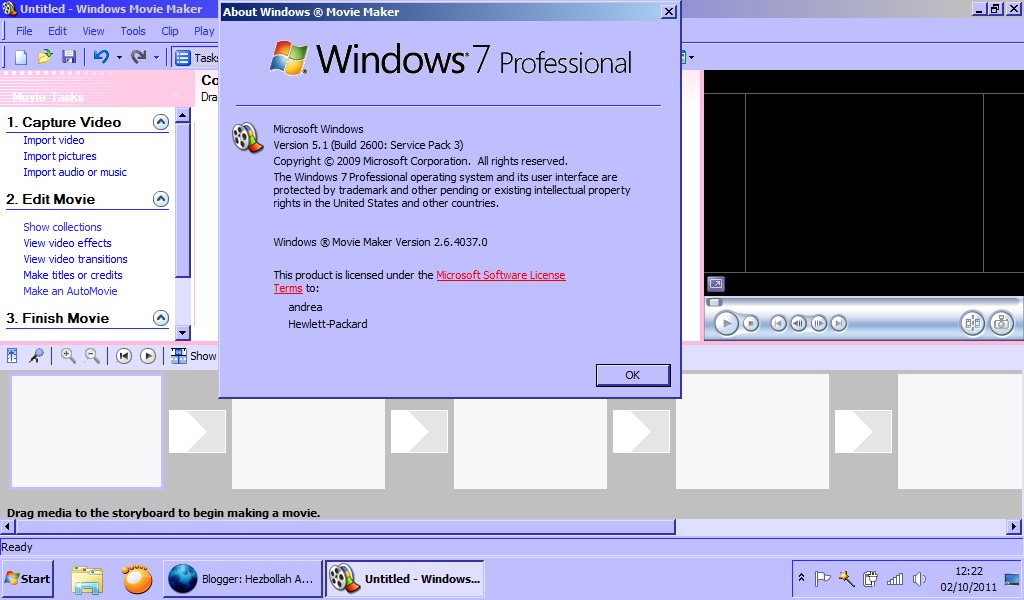Click the Narrate Timeline microphone icon
The image size is (1024, 600).
(x=36, y=356)
